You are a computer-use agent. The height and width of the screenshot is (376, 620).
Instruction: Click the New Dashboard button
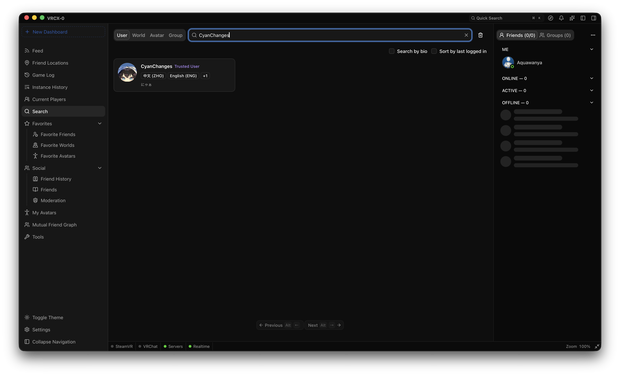pos(63,32)
